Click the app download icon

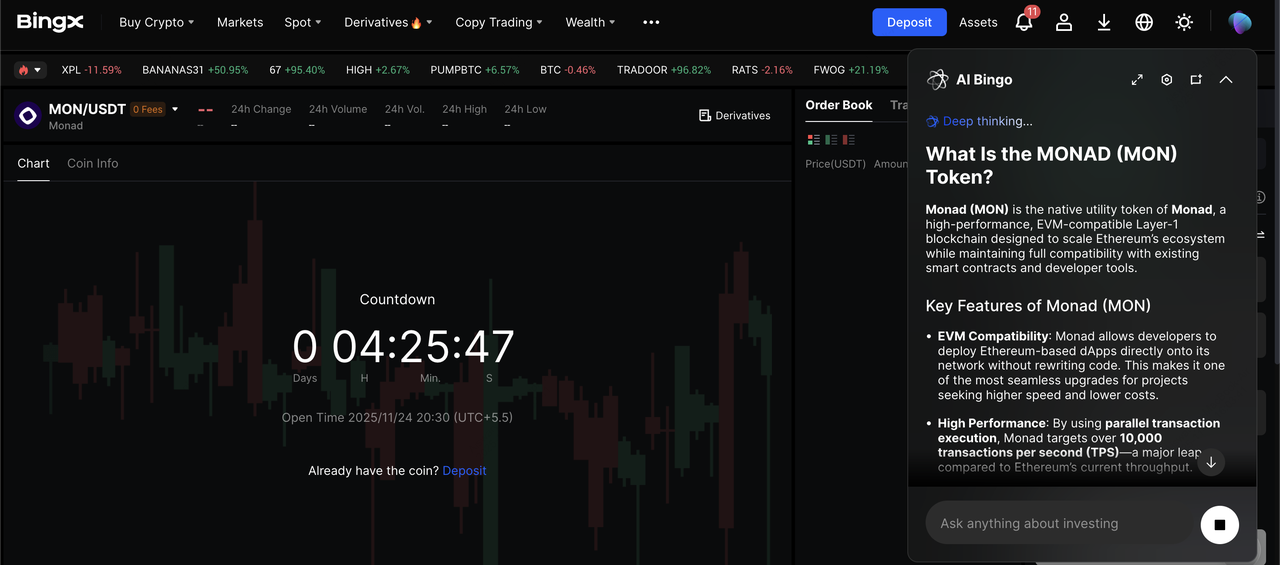[1104, 22]
